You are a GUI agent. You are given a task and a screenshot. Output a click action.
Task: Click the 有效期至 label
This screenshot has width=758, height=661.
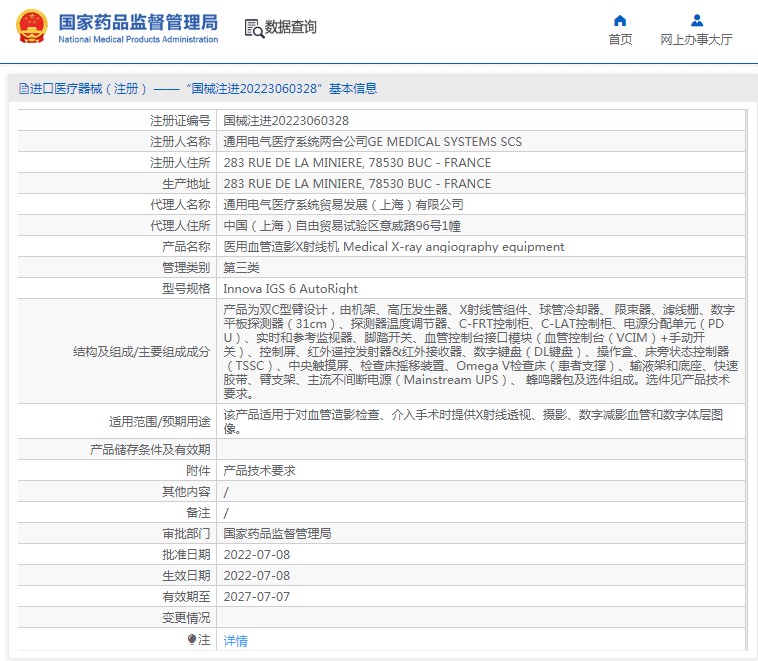click(186, 597)
